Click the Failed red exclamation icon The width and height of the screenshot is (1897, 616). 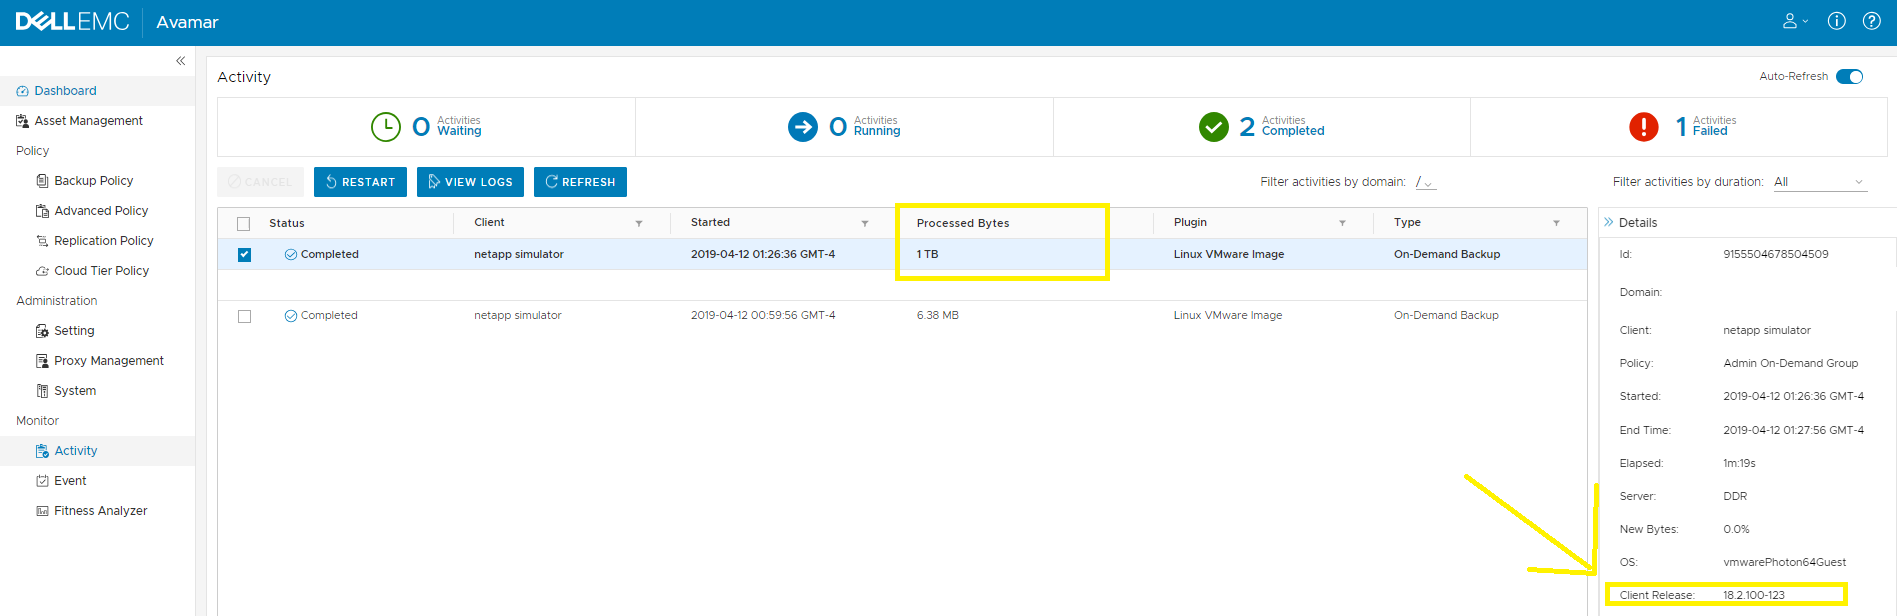click(x=1644, y=127)
